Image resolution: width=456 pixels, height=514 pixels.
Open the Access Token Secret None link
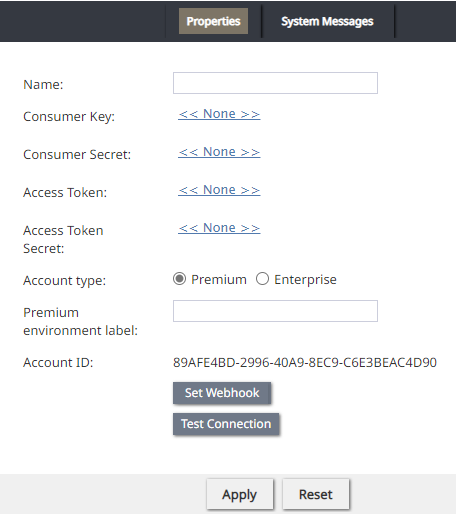pyautogui.click(x=219, y=228)
